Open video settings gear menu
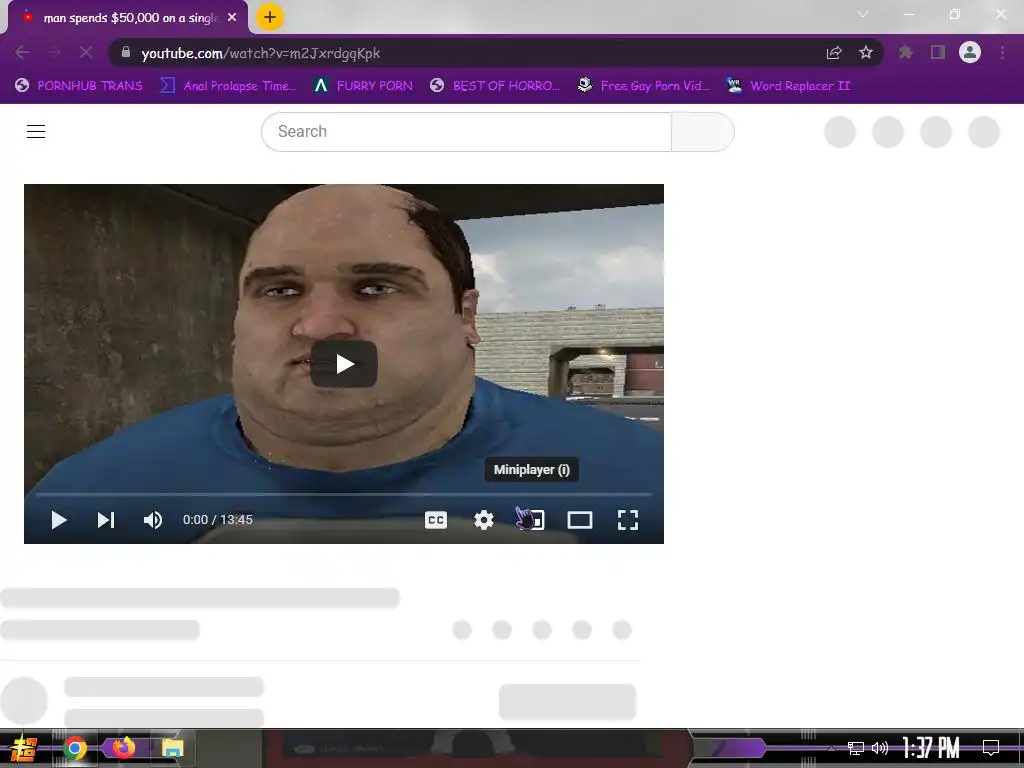Screen dimensions: 1024x768 (x=484, y=520)
